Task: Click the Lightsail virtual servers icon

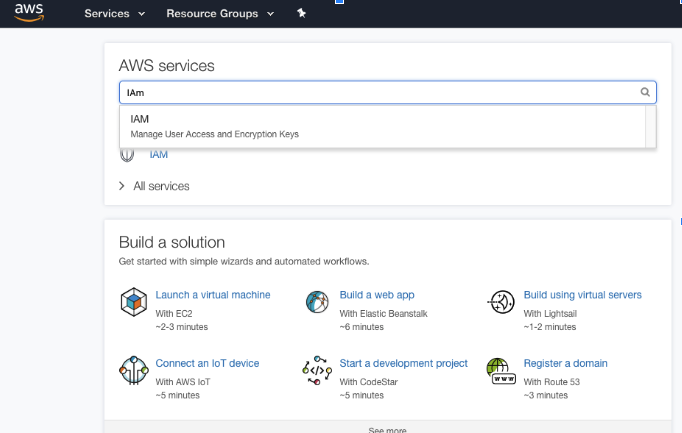Action: coord(501,302)
